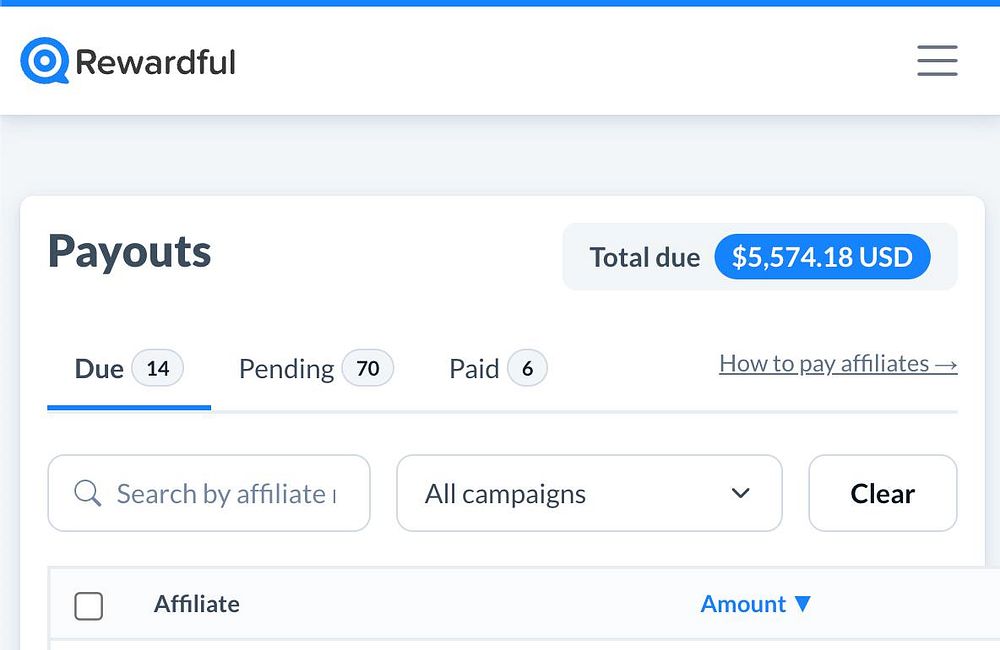This screenshot has width=1000, height=650.
Task: Click the Amount sort arrow icon
Action: [x=802, y=604]
